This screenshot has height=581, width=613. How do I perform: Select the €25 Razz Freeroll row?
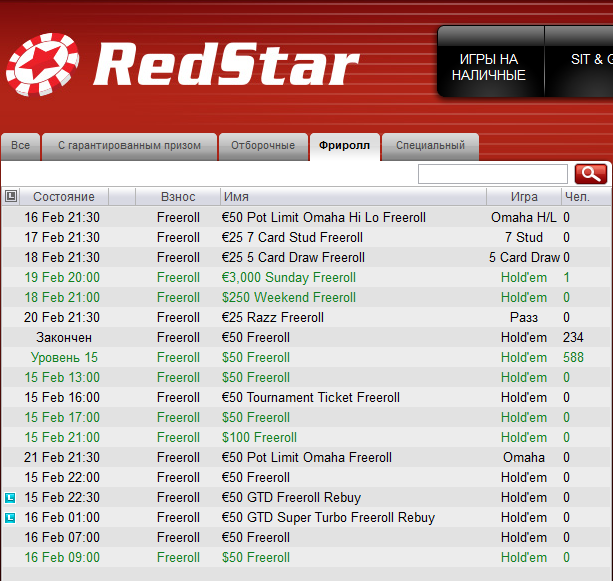pyautogui.click(x=272, y=317)
